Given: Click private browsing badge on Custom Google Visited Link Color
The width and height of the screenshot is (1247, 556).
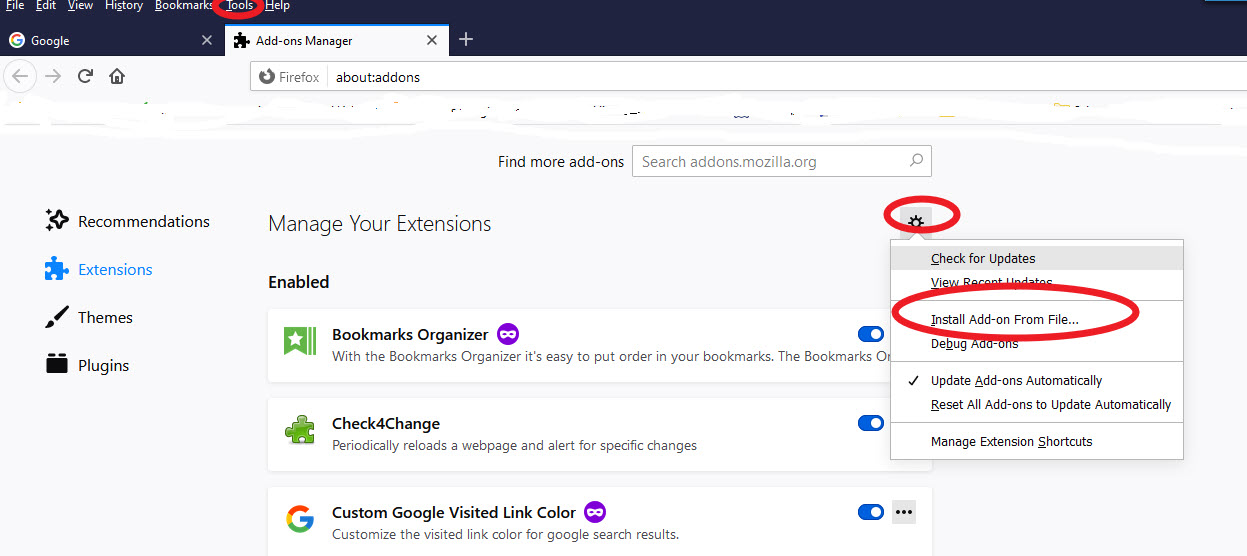Looking at the screenshot, I should click(595, 512).
